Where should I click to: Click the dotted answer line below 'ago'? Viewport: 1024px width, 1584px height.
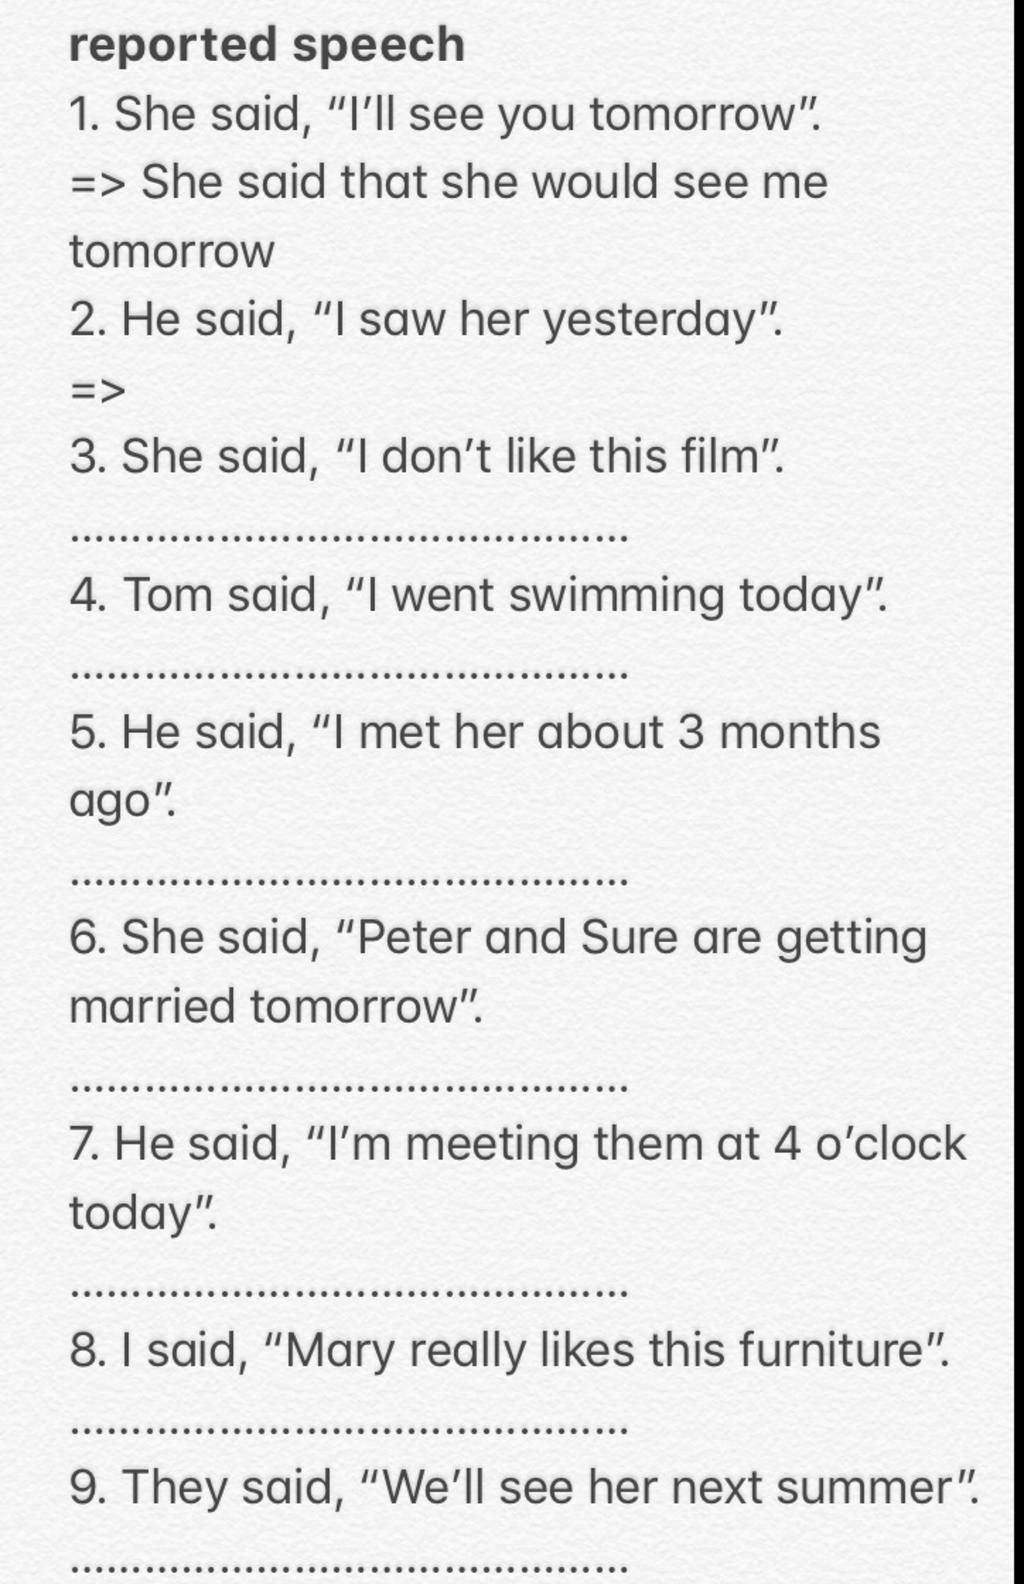tap(351, 882)
